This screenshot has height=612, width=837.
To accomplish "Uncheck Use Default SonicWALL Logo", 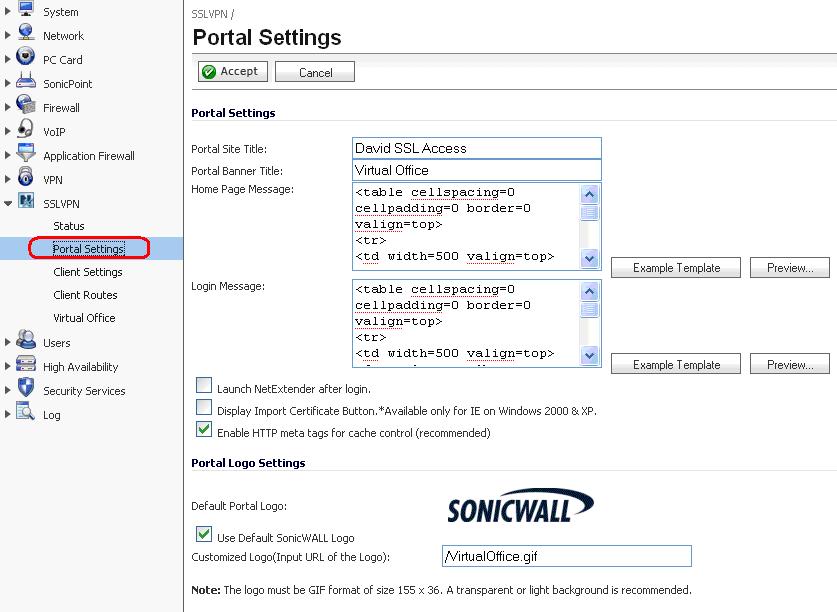I will point(204,534).
